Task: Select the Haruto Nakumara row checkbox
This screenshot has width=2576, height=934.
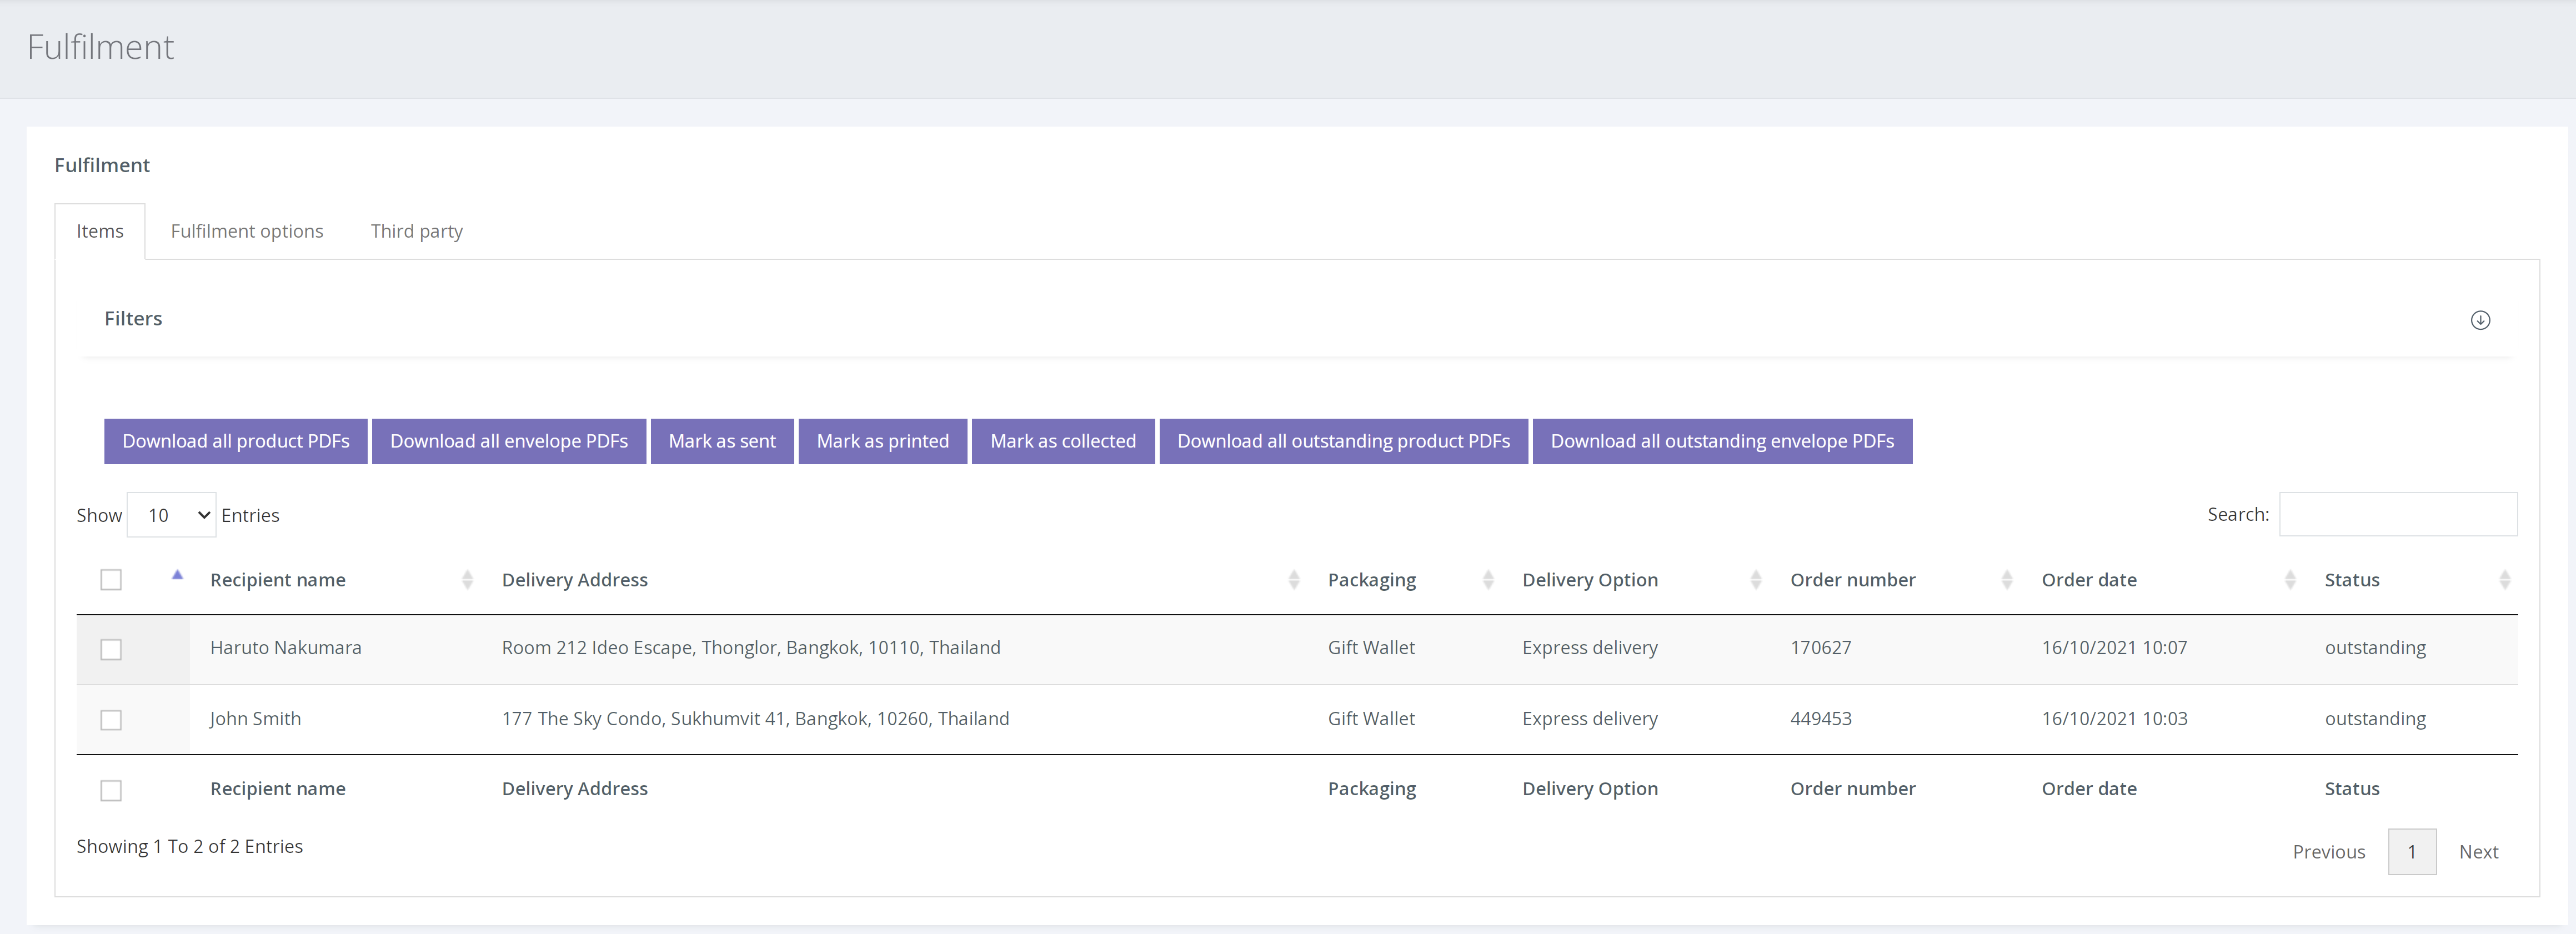Action: 111,650
